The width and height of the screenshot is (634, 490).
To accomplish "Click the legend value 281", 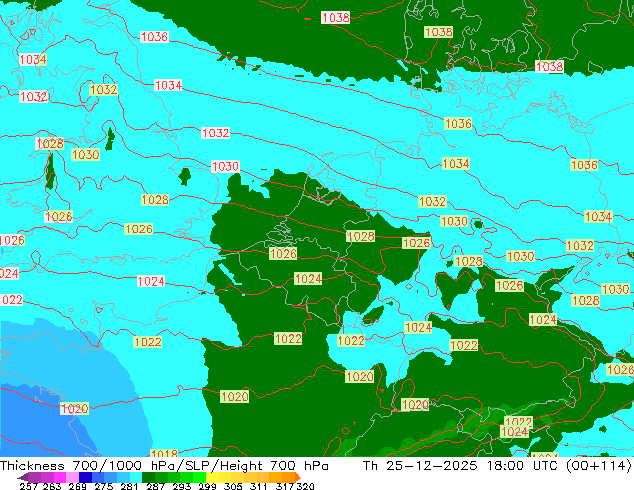I will coord(129,486).
